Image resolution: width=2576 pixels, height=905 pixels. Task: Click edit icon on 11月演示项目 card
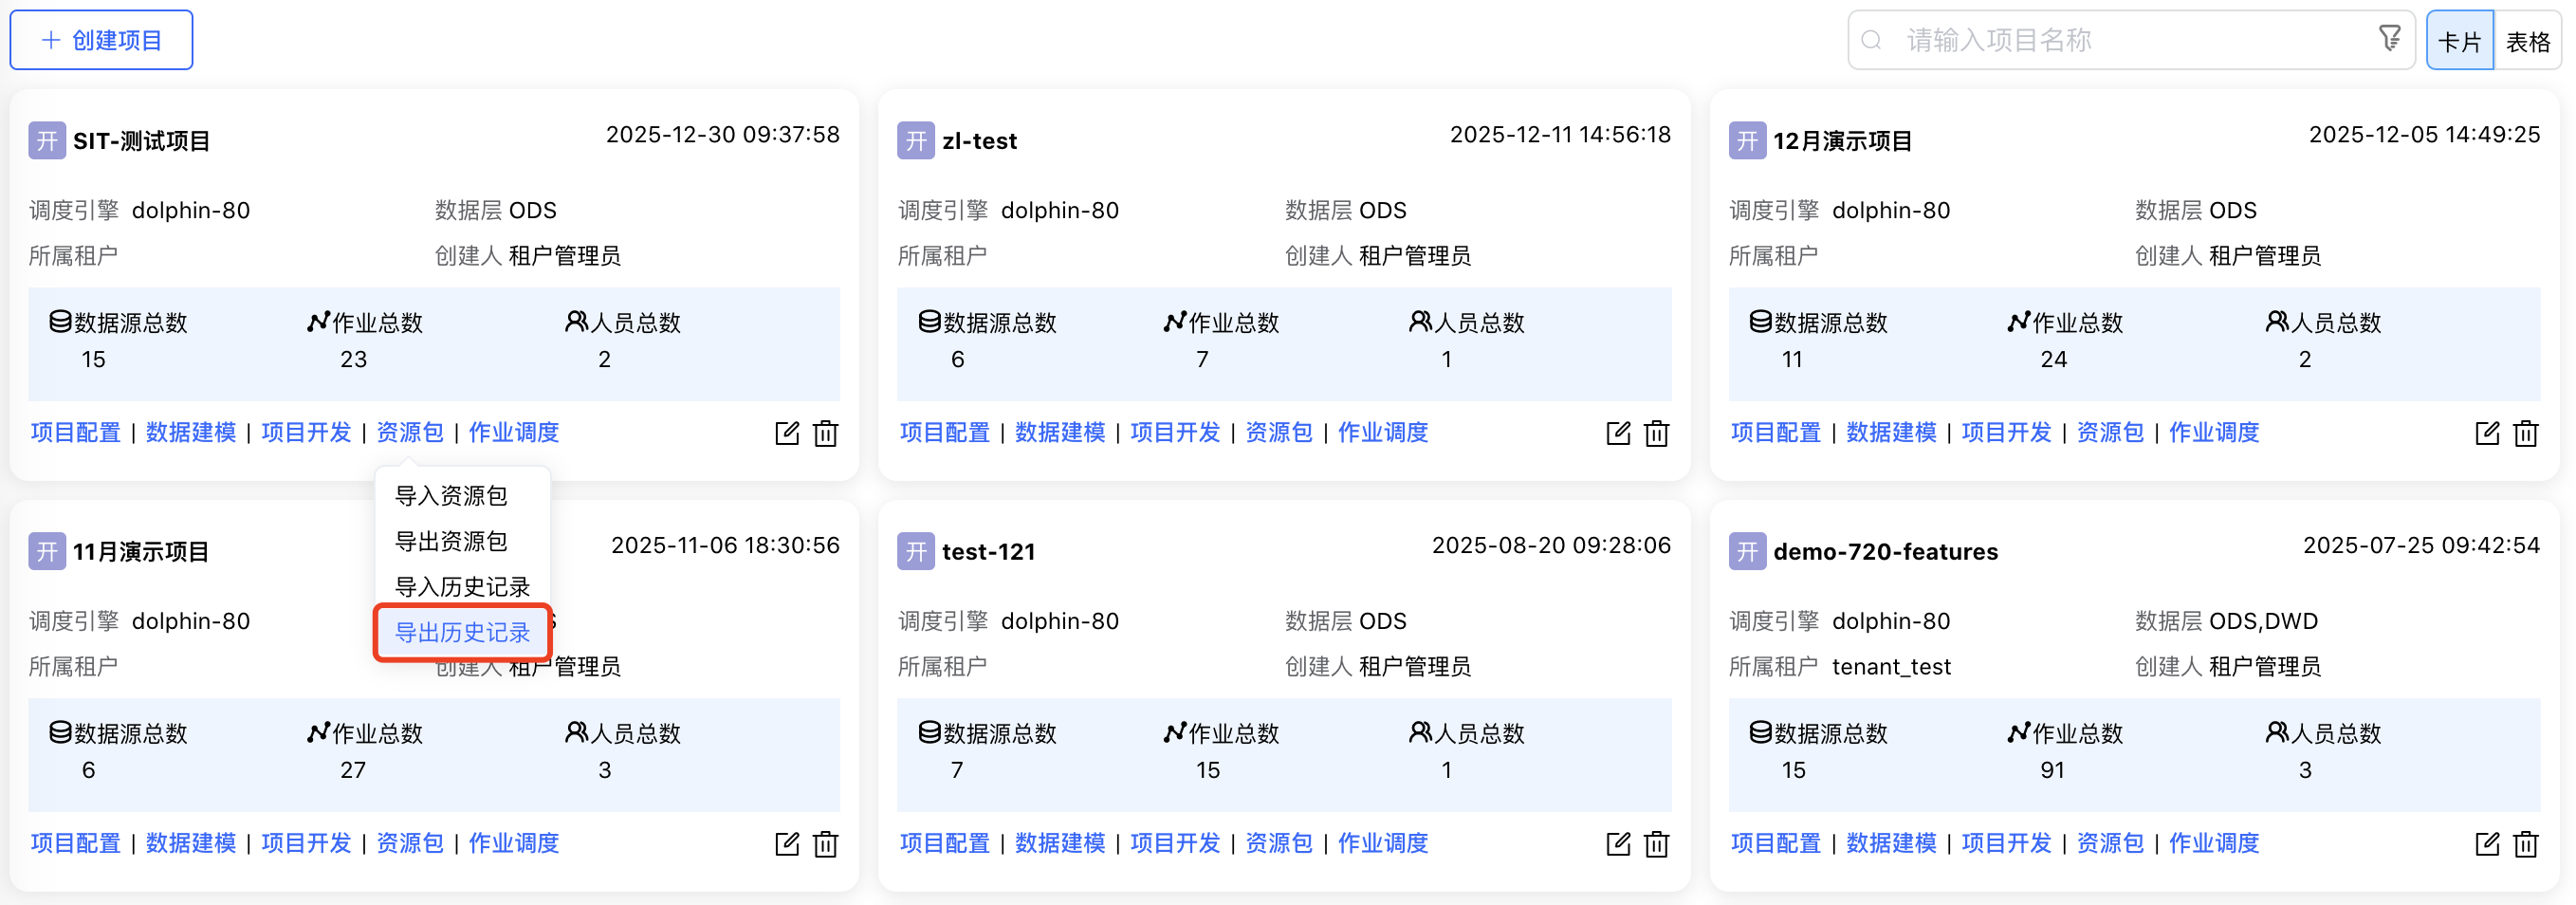(787, 844)
